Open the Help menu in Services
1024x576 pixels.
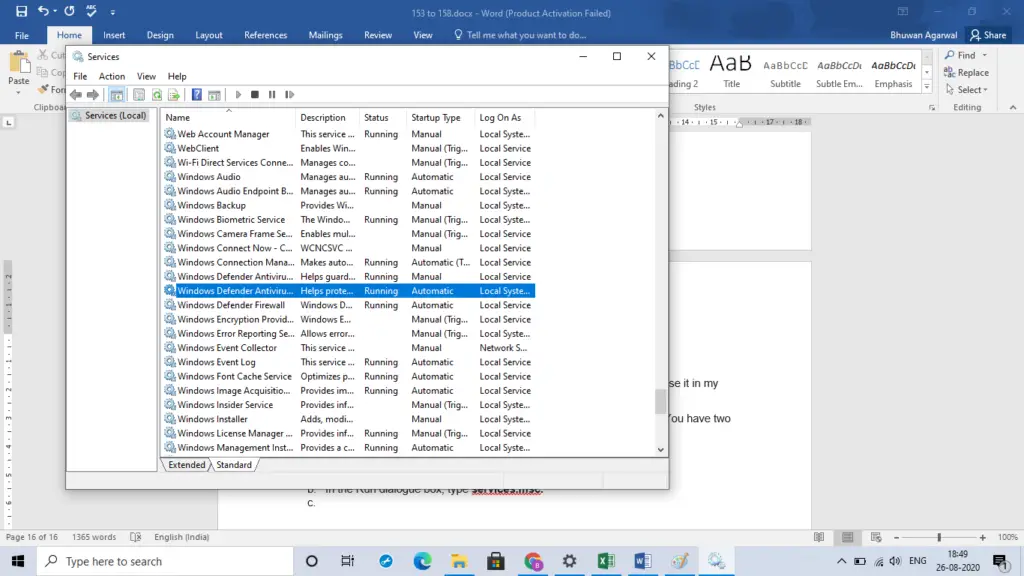[x=177, y=76]
